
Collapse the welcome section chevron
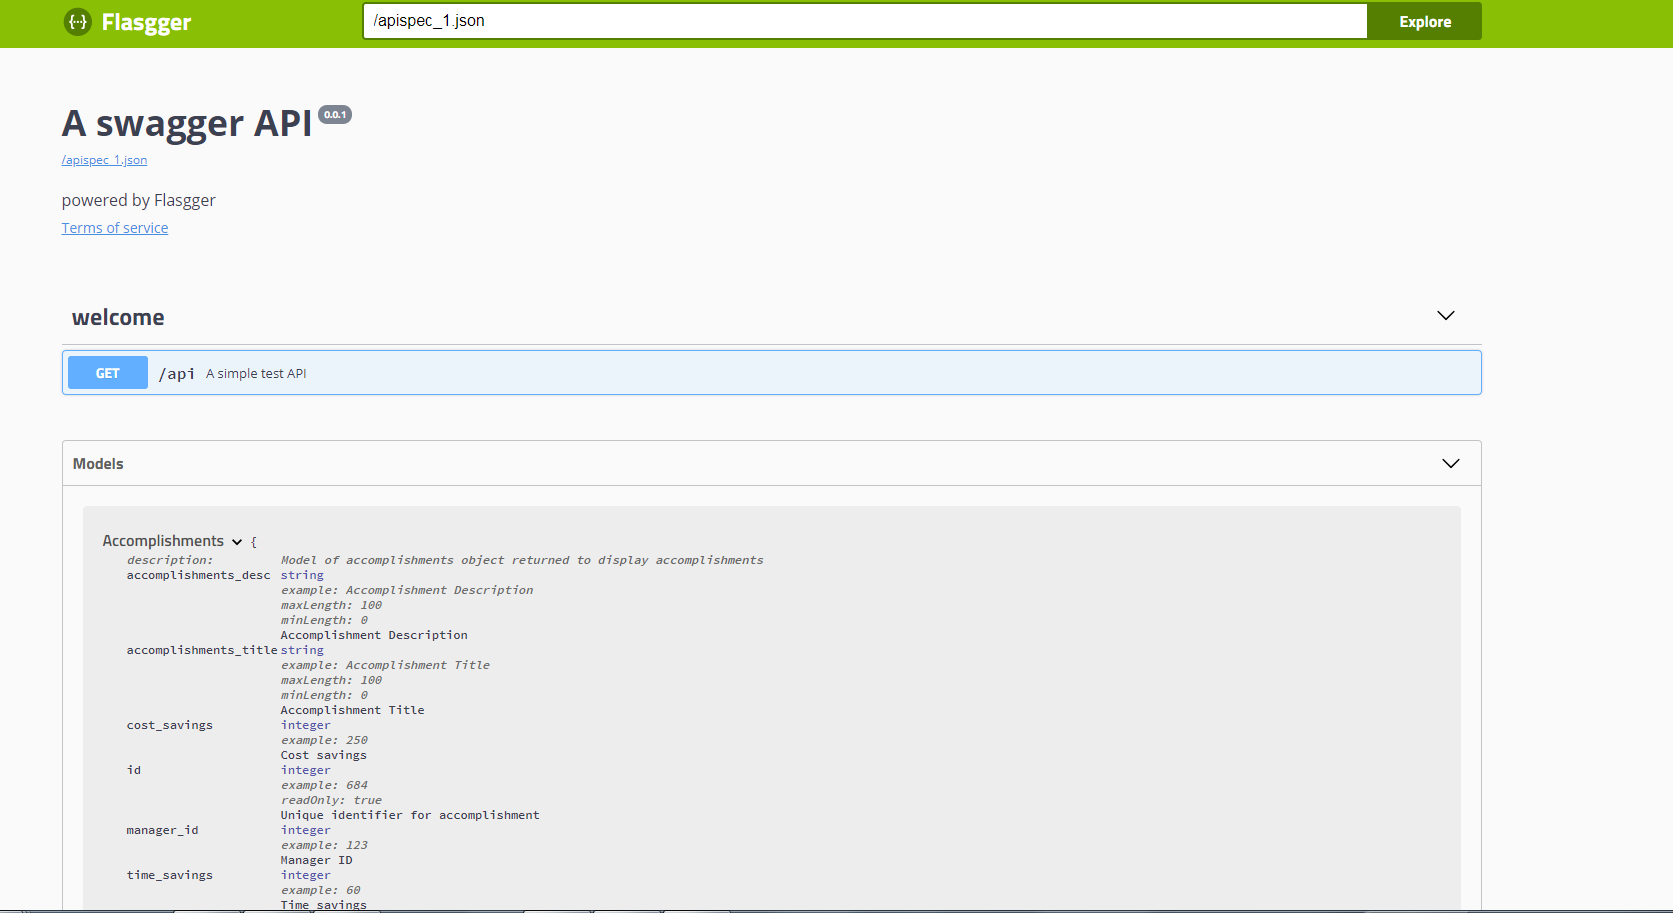point(1445,316)
